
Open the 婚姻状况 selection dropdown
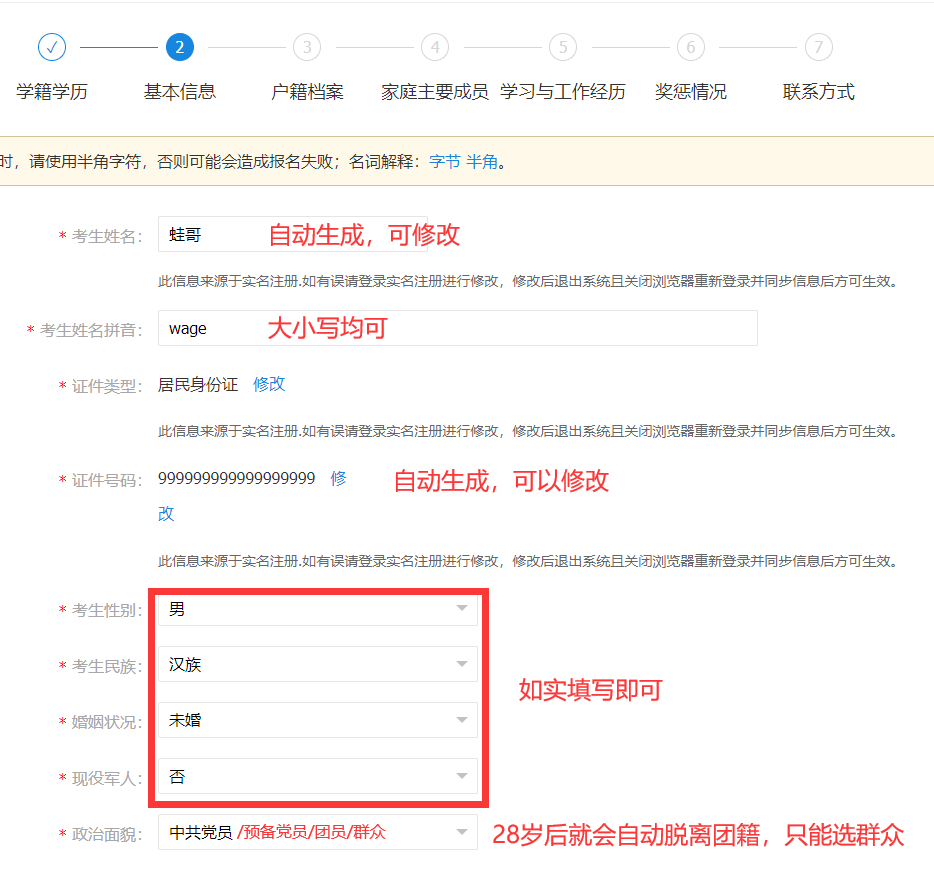tap(461, 719)
